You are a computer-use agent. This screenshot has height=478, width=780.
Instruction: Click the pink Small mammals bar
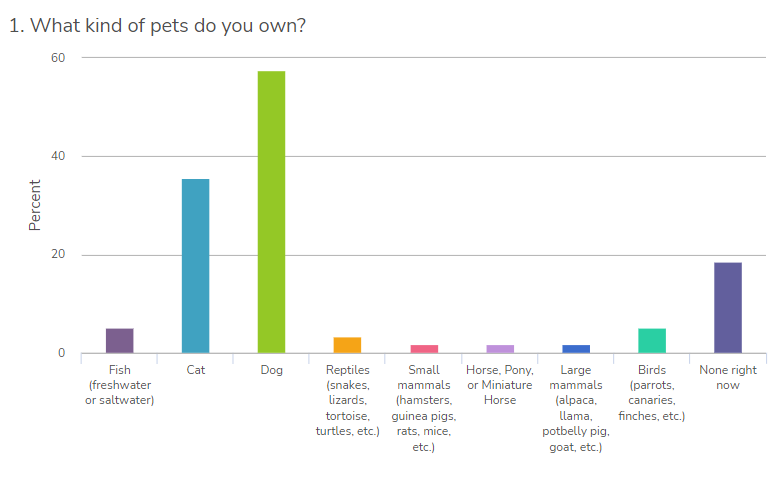pos(423,349)
